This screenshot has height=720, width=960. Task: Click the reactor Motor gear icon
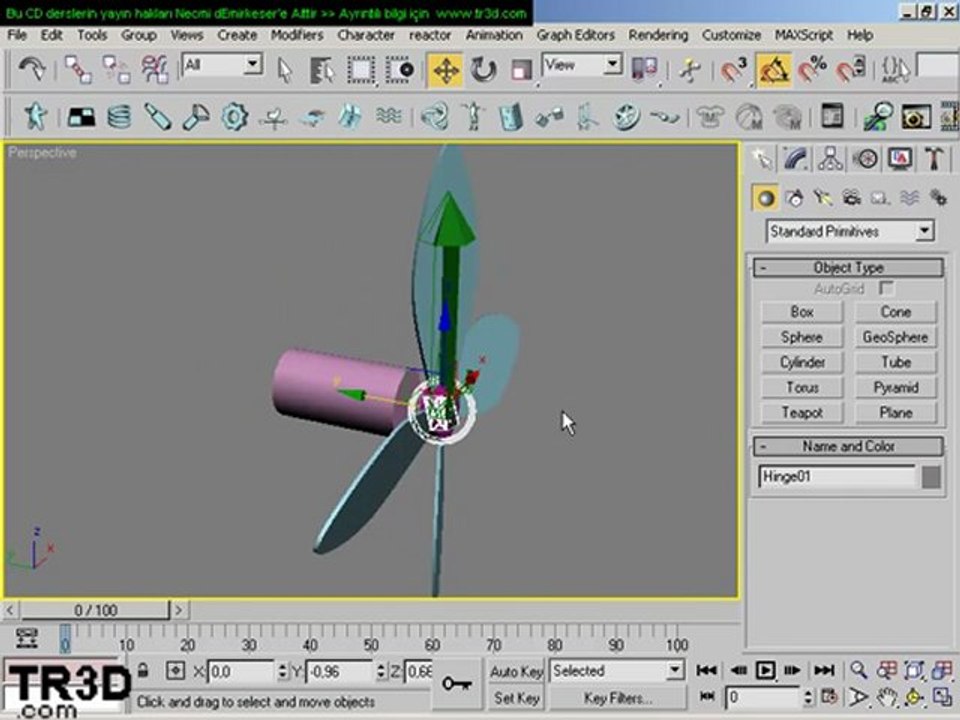pos(234,116)
